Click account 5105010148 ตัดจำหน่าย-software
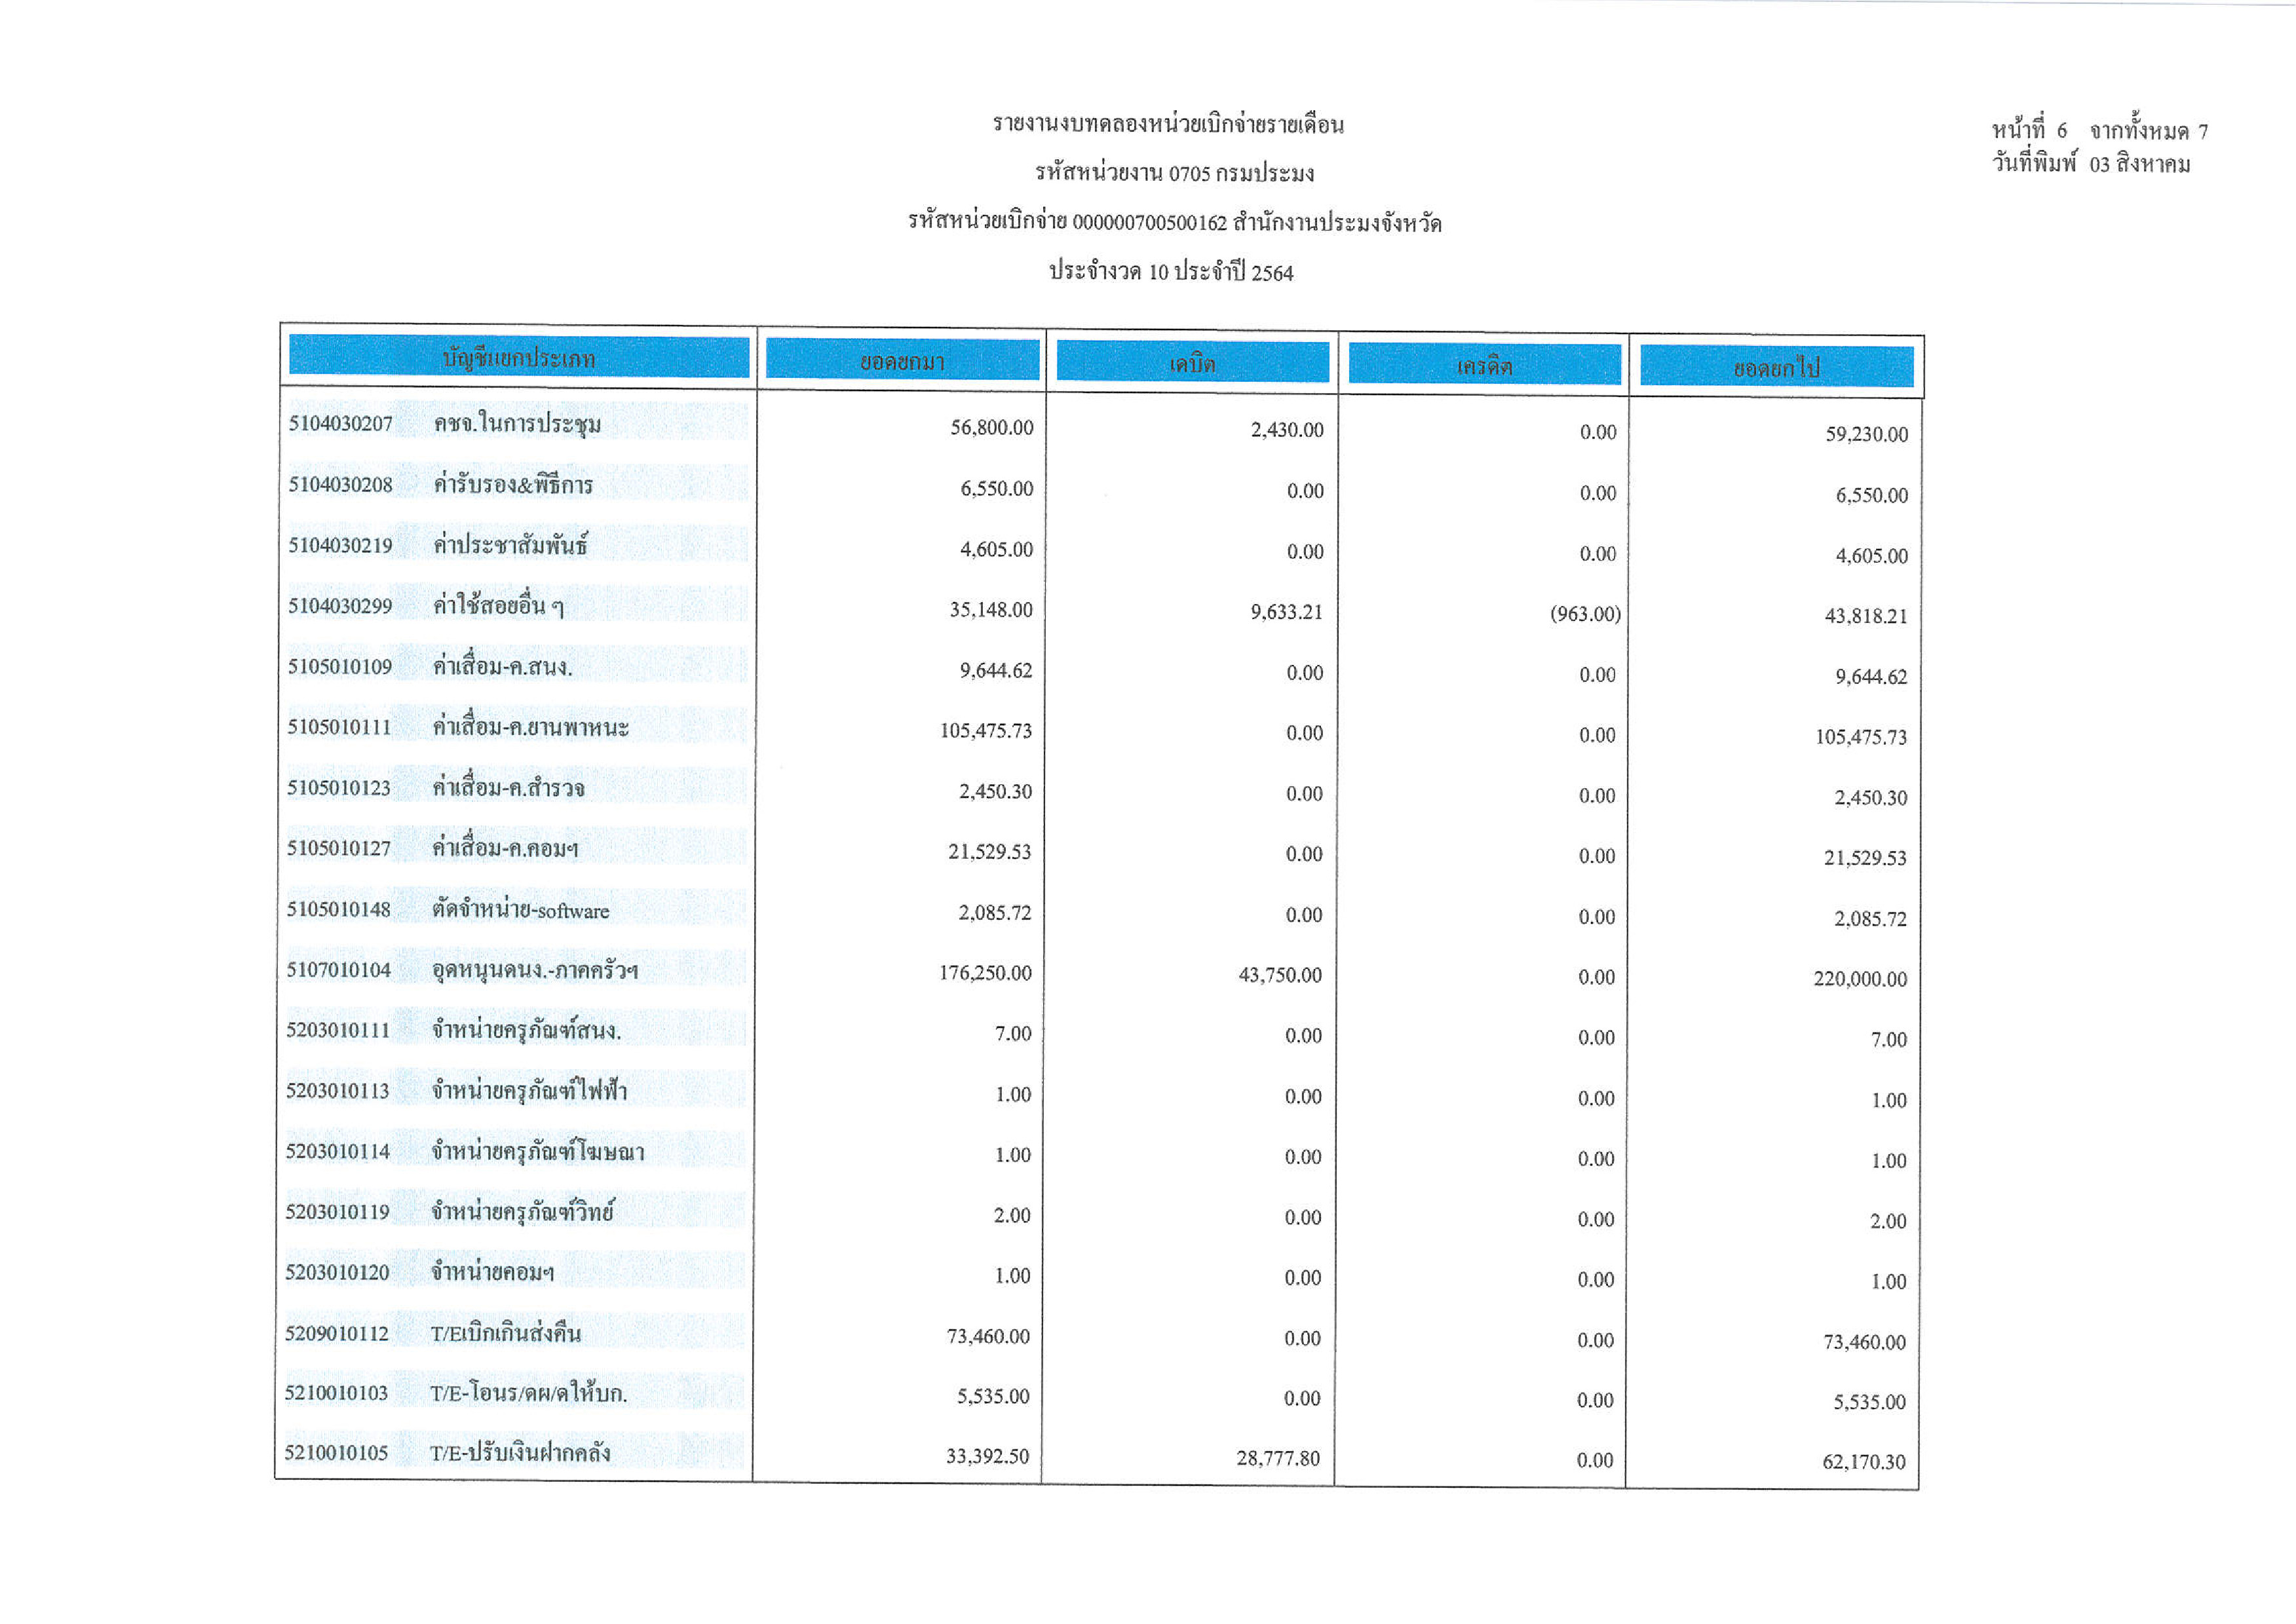The height and width of the screenshot is (1624, 2296). (x=520, y=910)
